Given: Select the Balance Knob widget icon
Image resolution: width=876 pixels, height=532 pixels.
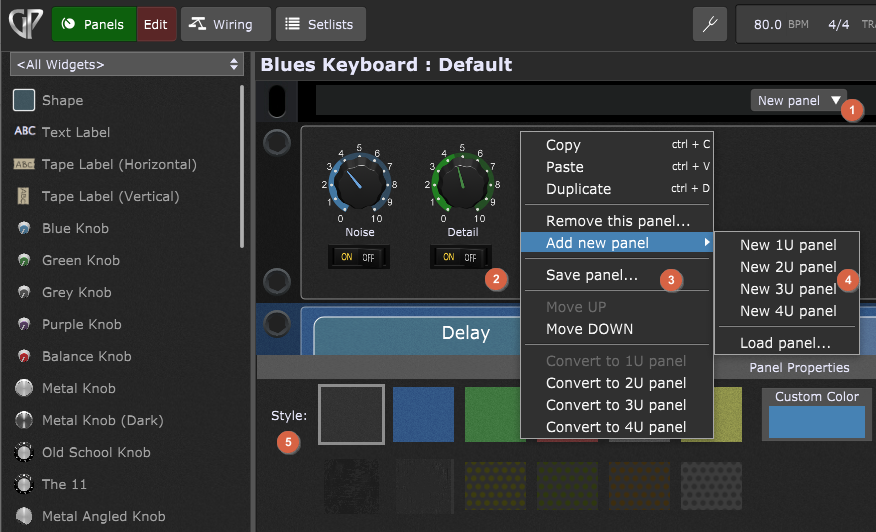Looking at the screenshot, I should (24, 356).
